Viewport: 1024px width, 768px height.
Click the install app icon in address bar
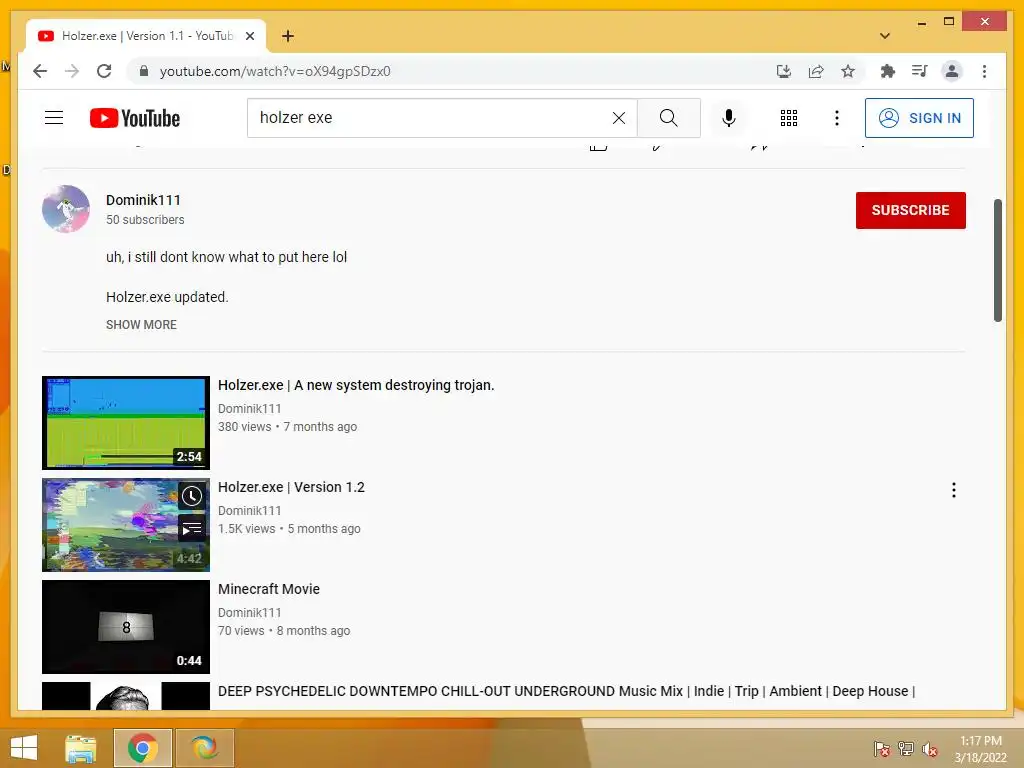[784, 71]
